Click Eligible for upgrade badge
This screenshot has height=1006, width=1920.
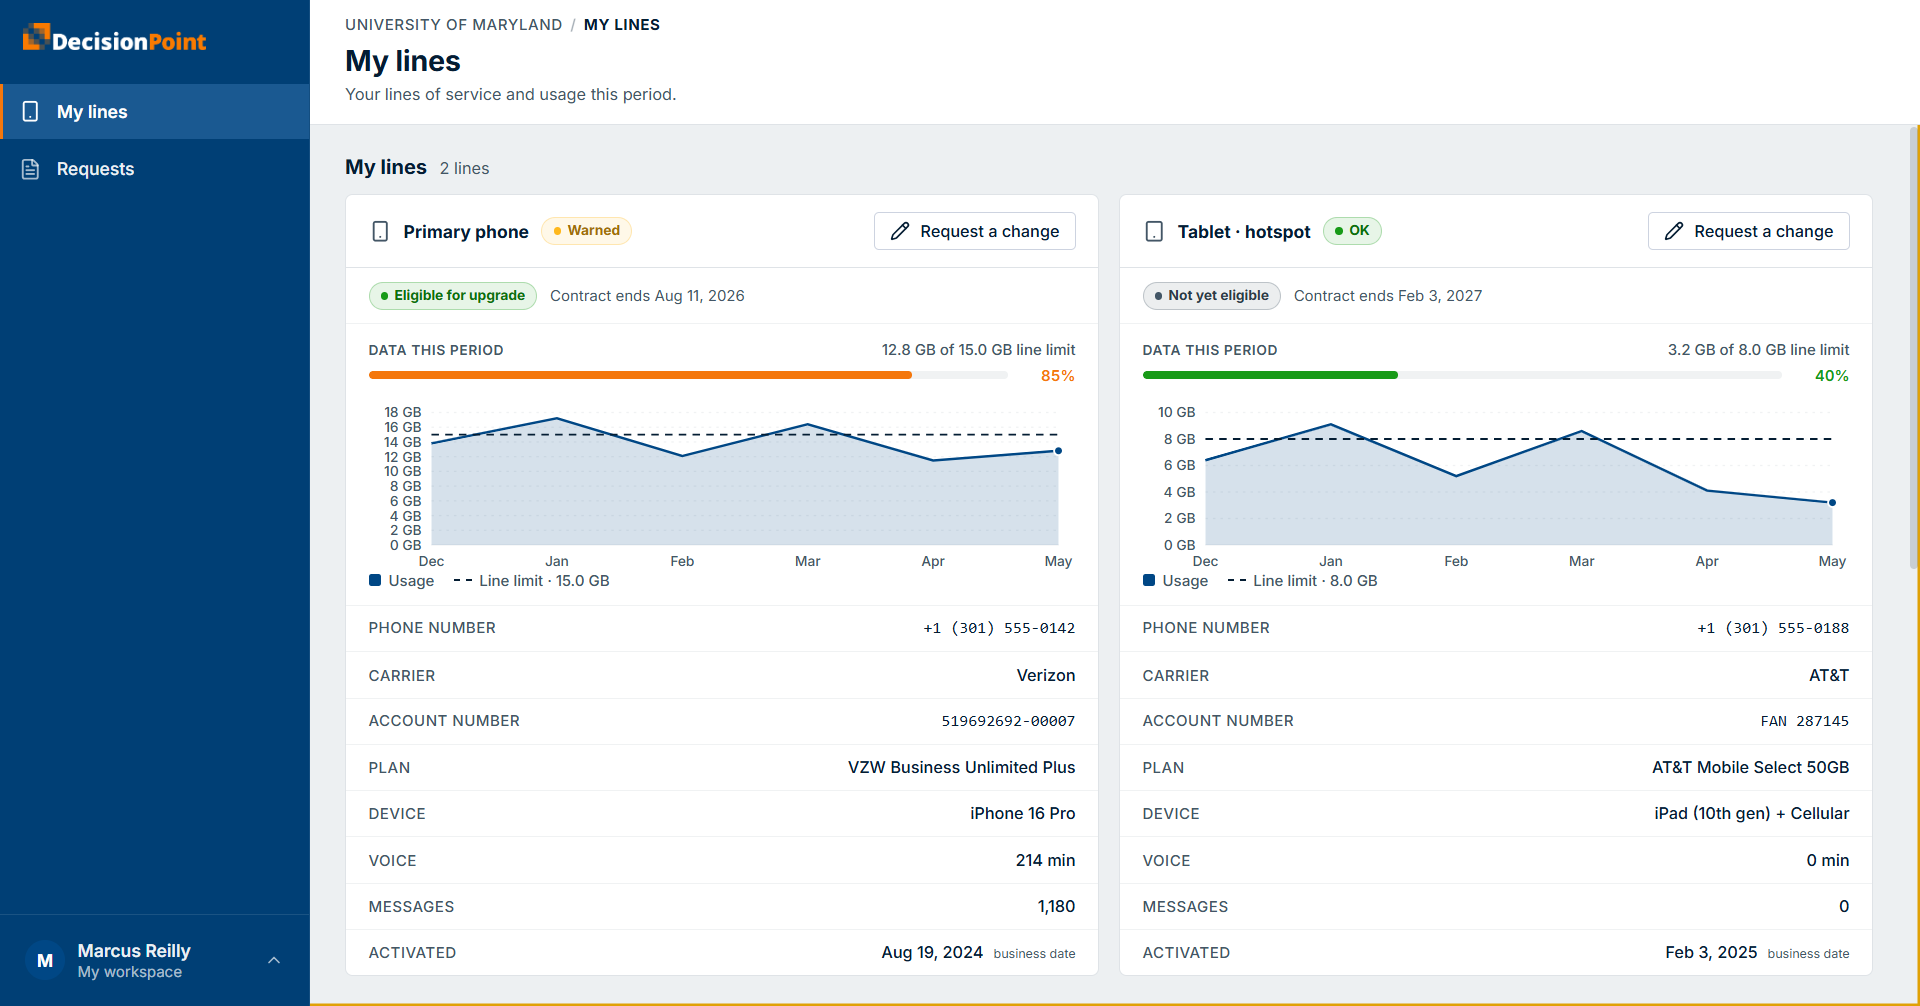coord(453,295)
